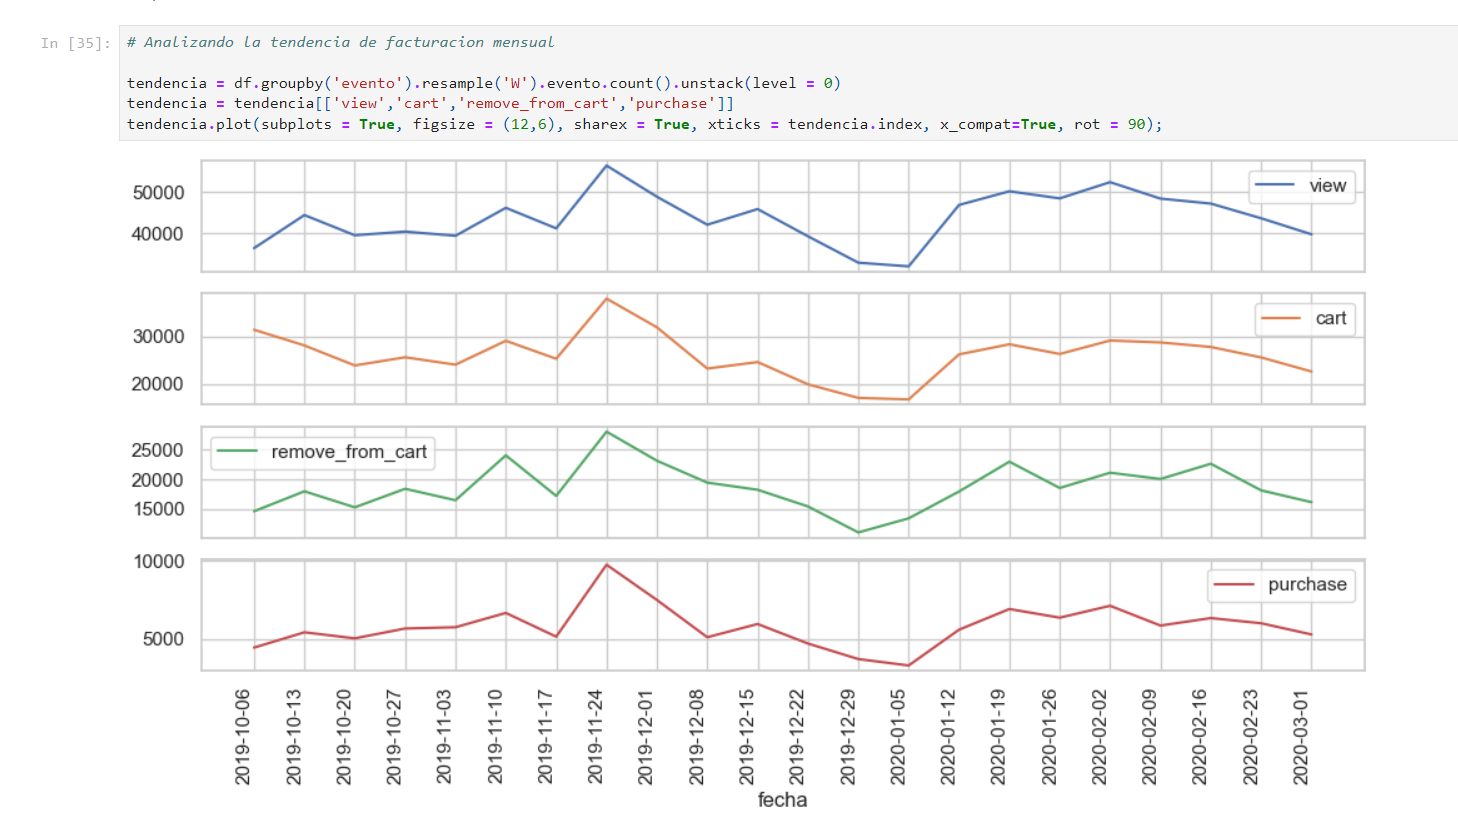Click the 2020-02-23 x-axis date label
The width and height of the screenshot is (1458, 826).
[x=1251, y=737]
